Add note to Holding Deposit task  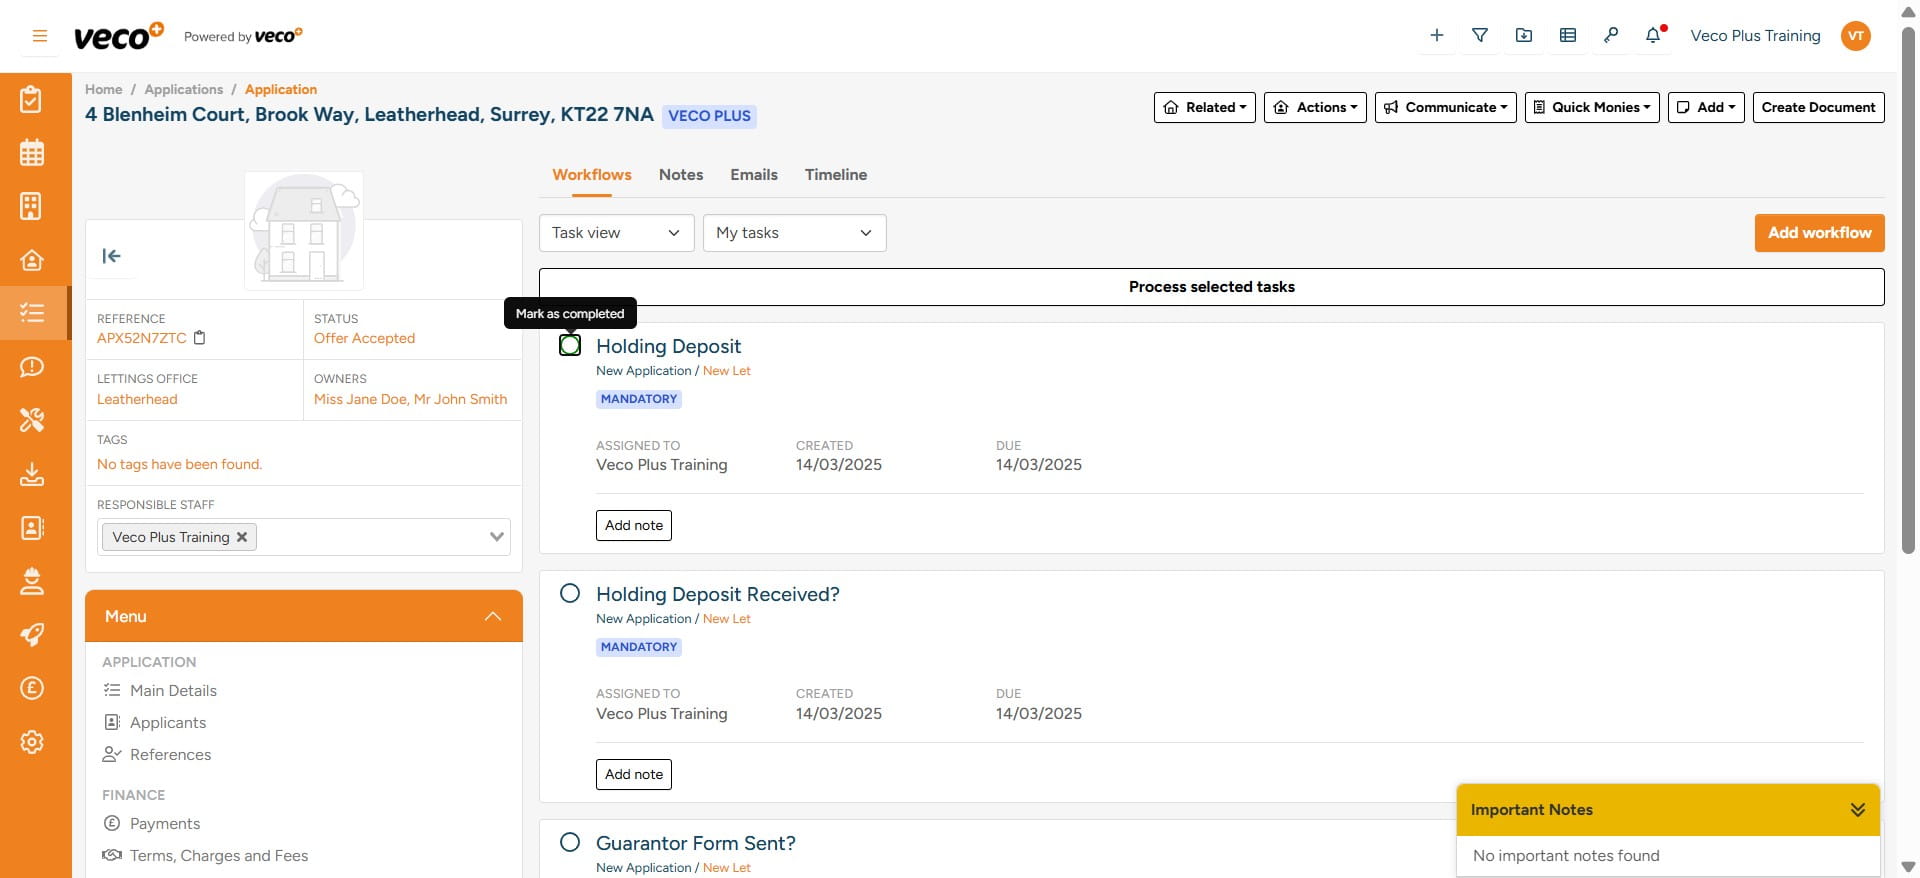pyautogui.click(x=634, y=526)
